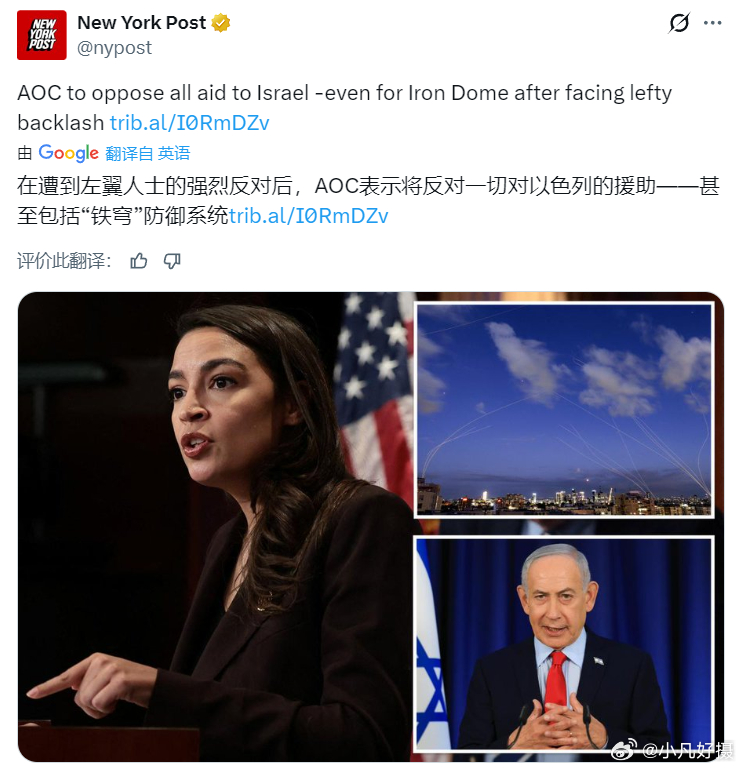742x769 pixels.
Task: Click the 评价此翻译 label
Action: click(64, 261)
